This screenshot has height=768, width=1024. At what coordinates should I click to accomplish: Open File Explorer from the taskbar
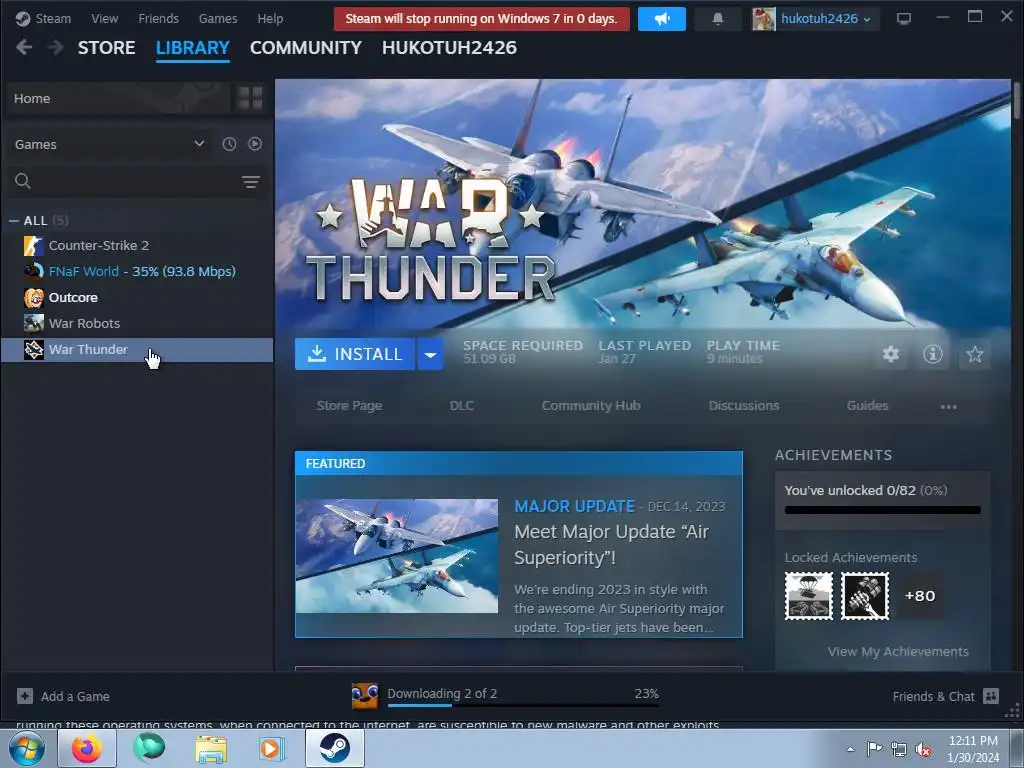(211, 748)
